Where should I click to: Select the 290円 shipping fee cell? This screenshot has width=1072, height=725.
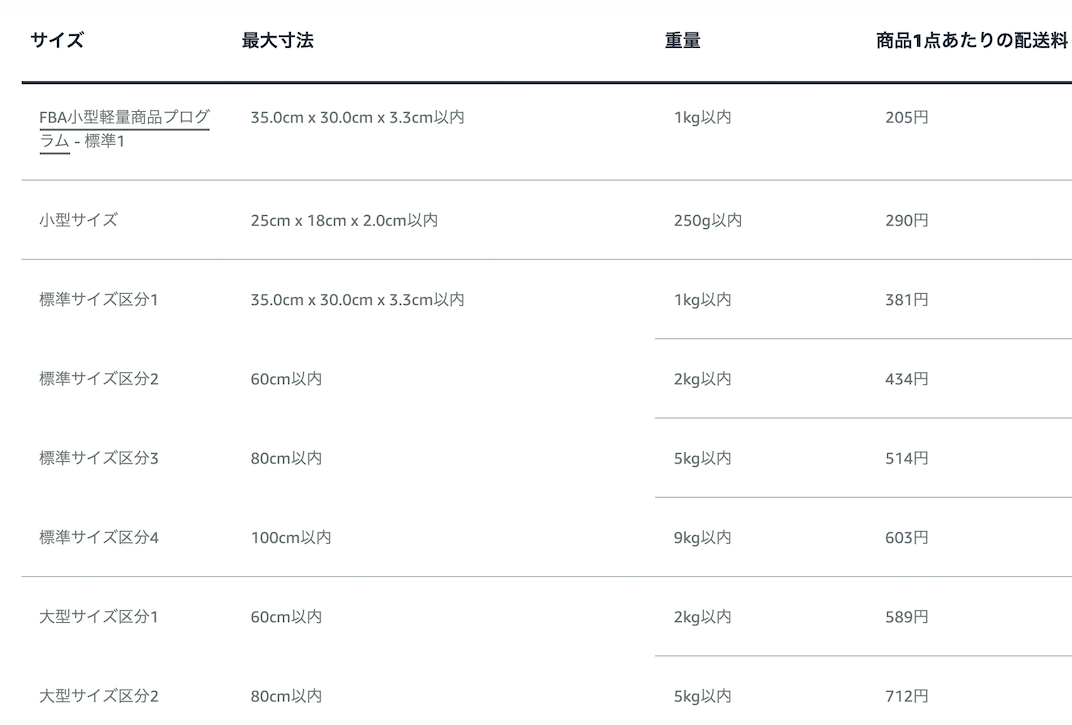coord(906,220)
